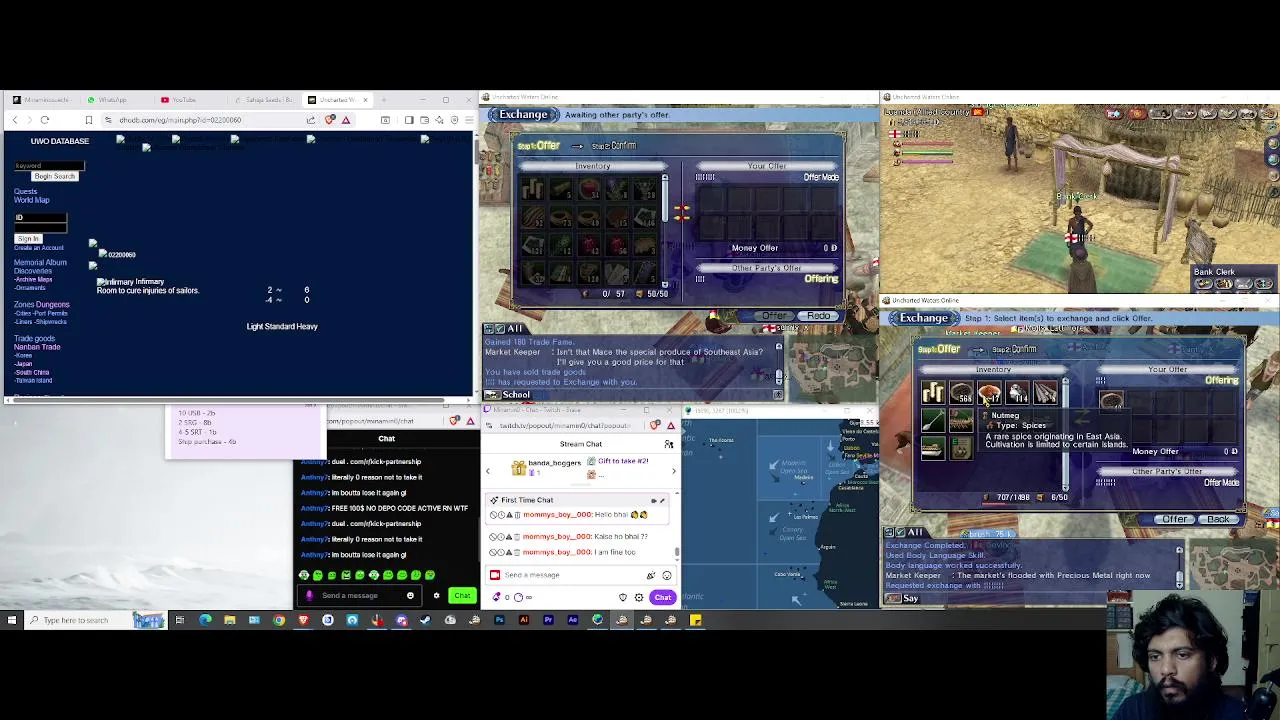
Task: Open Premiere Pro from taskbar
Action: 548,620
